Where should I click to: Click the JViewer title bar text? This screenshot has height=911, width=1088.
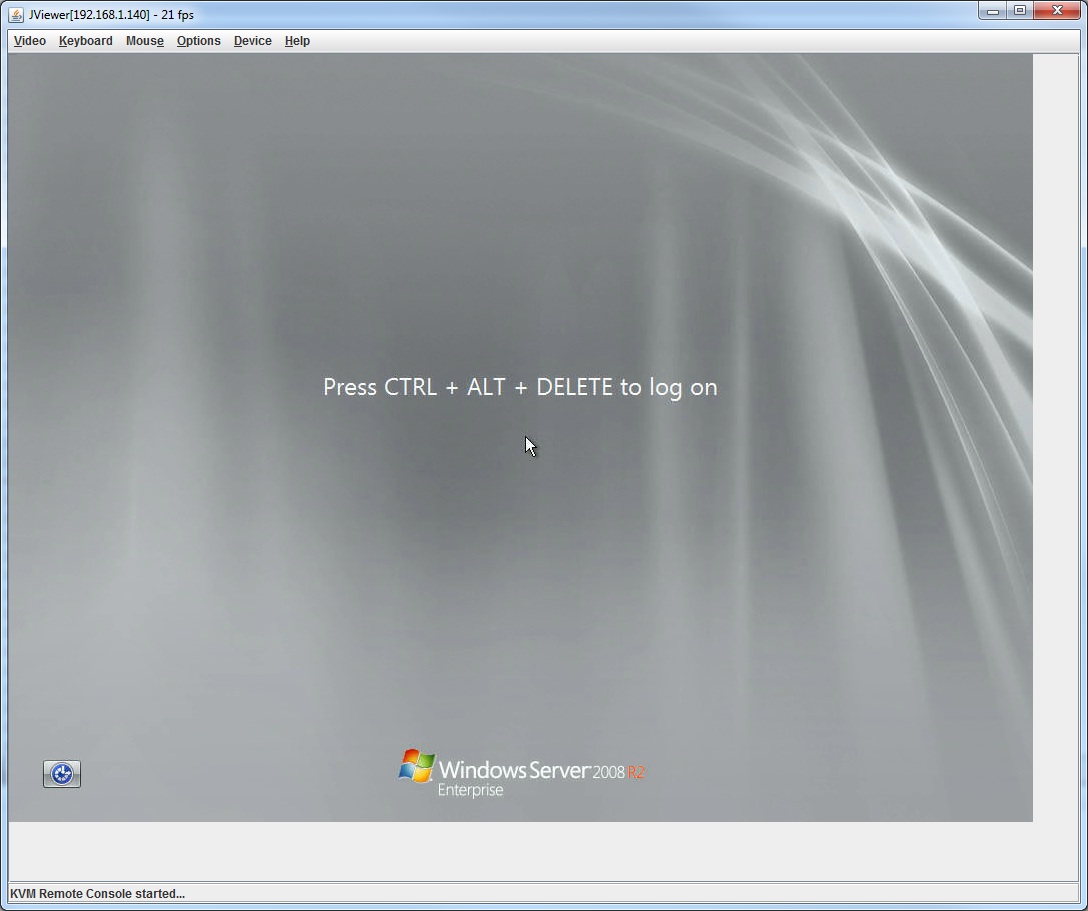coord(112,15)
